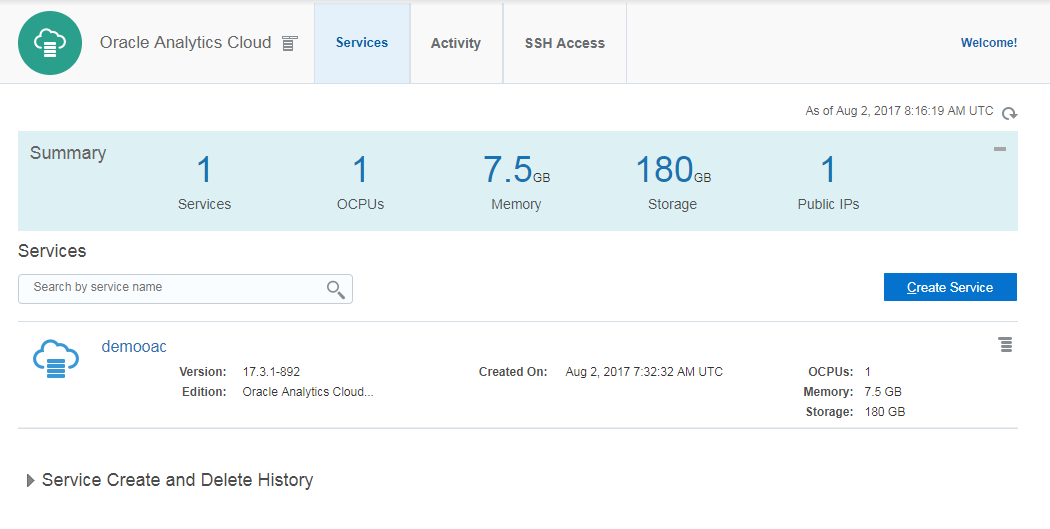Screen dimensions: 1050x529
Task: Click the demooac cloud service icon
Action: (56, 358)
